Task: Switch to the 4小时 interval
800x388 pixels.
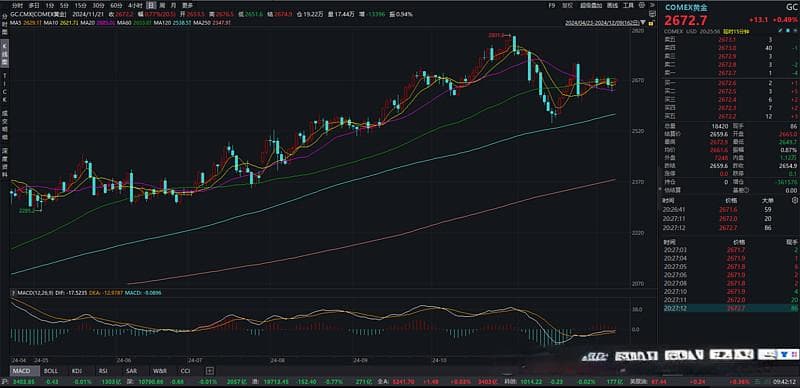Action: [x=134, y=5]
